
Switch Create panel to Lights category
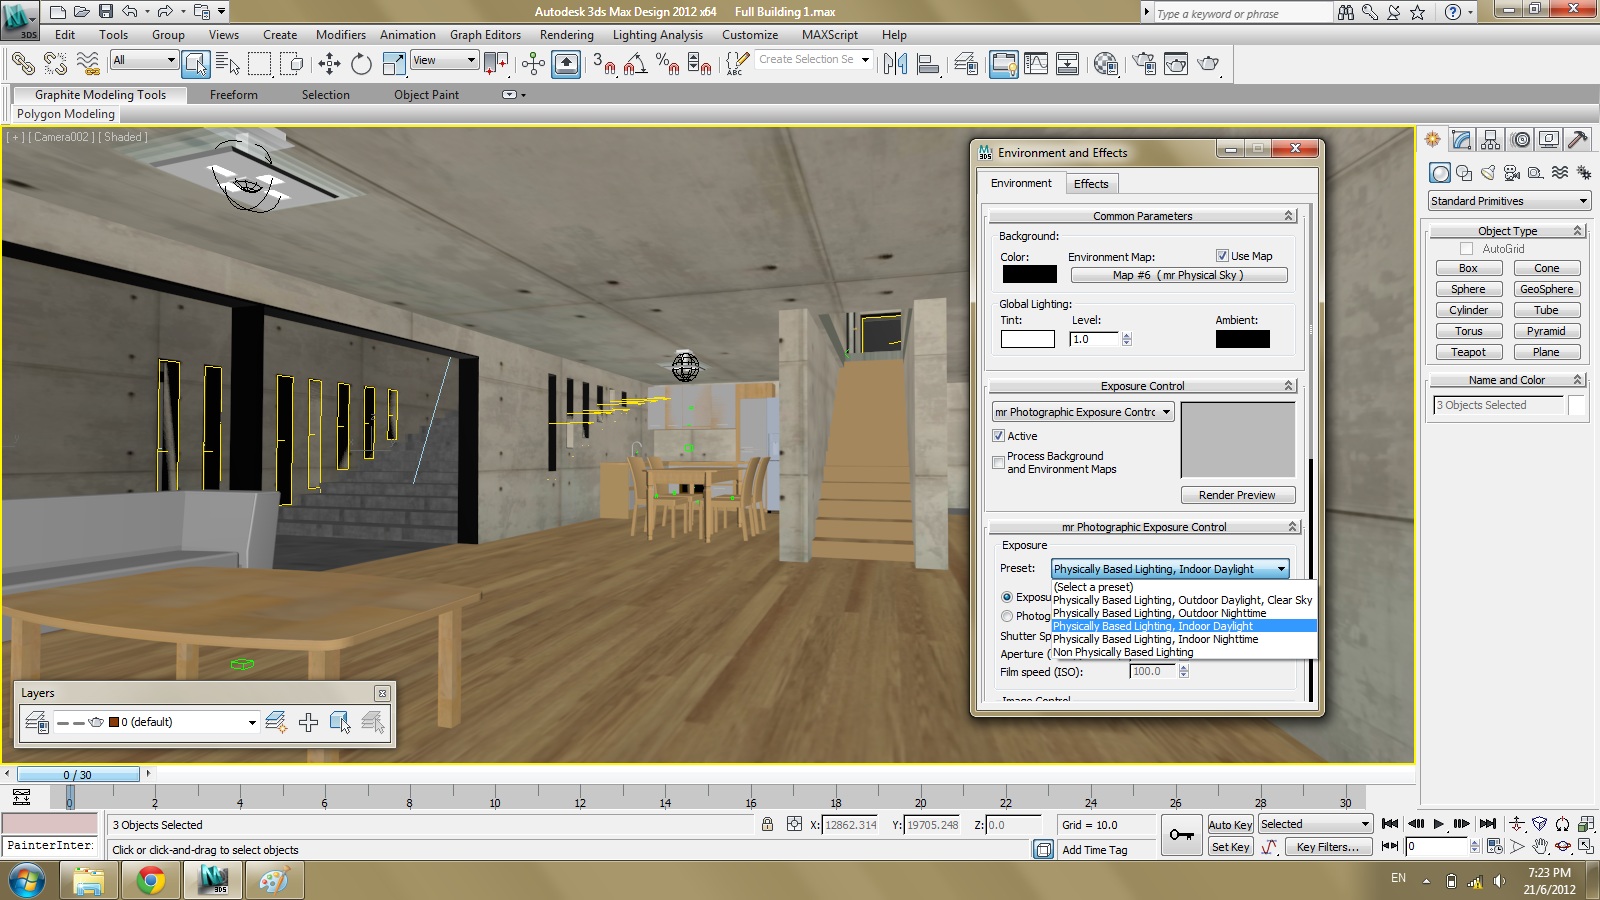click(x=1488, y=173)
